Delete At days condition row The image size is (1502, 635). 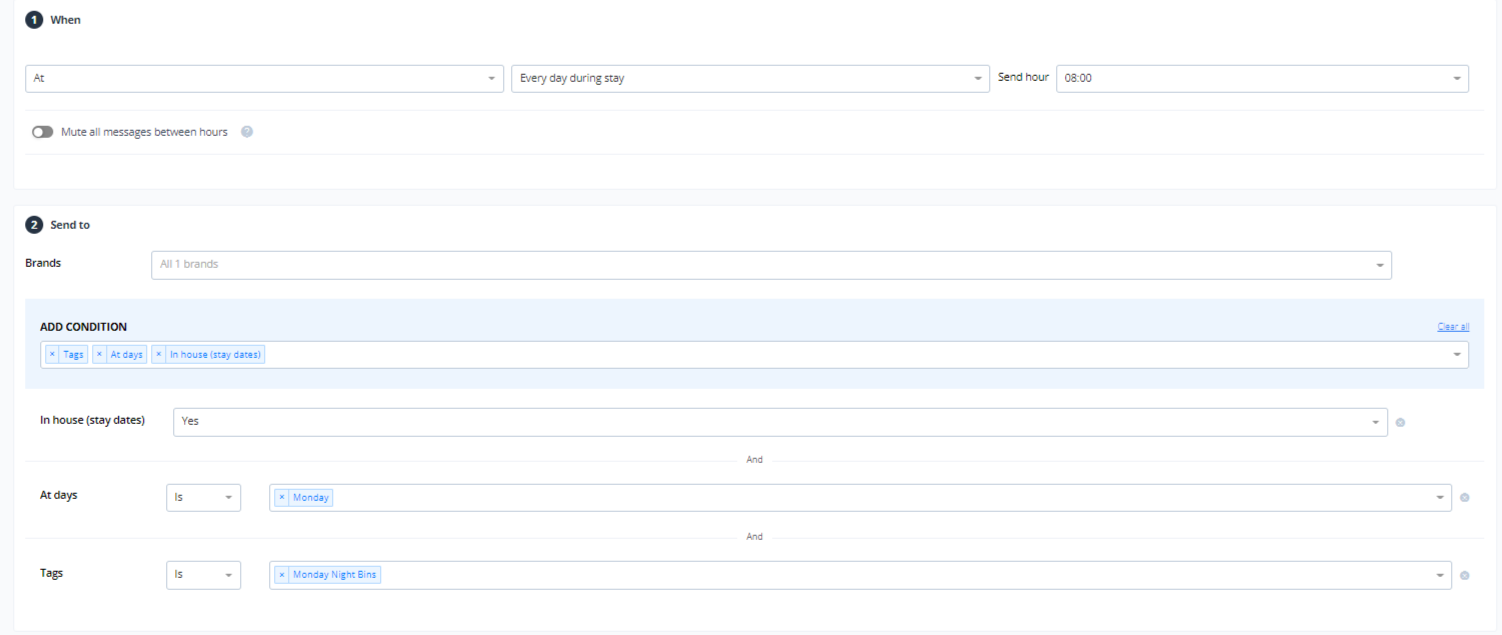pyautogui.click(x=1465, y=498)
